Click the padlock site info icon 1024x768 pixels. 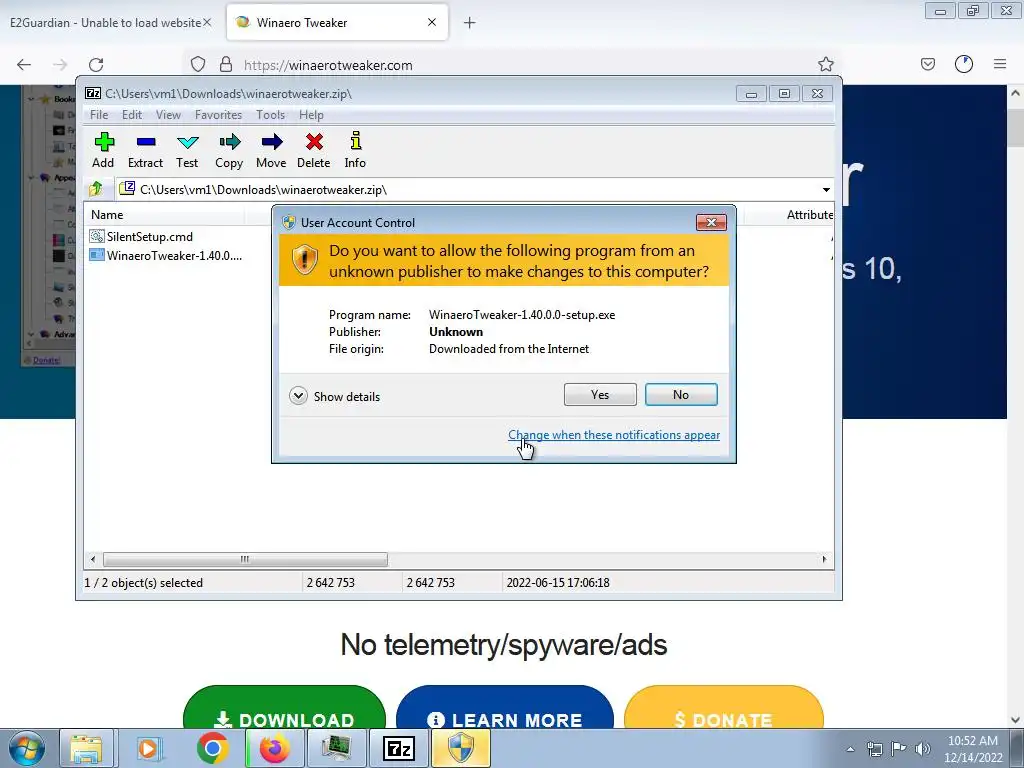[226, 65]
